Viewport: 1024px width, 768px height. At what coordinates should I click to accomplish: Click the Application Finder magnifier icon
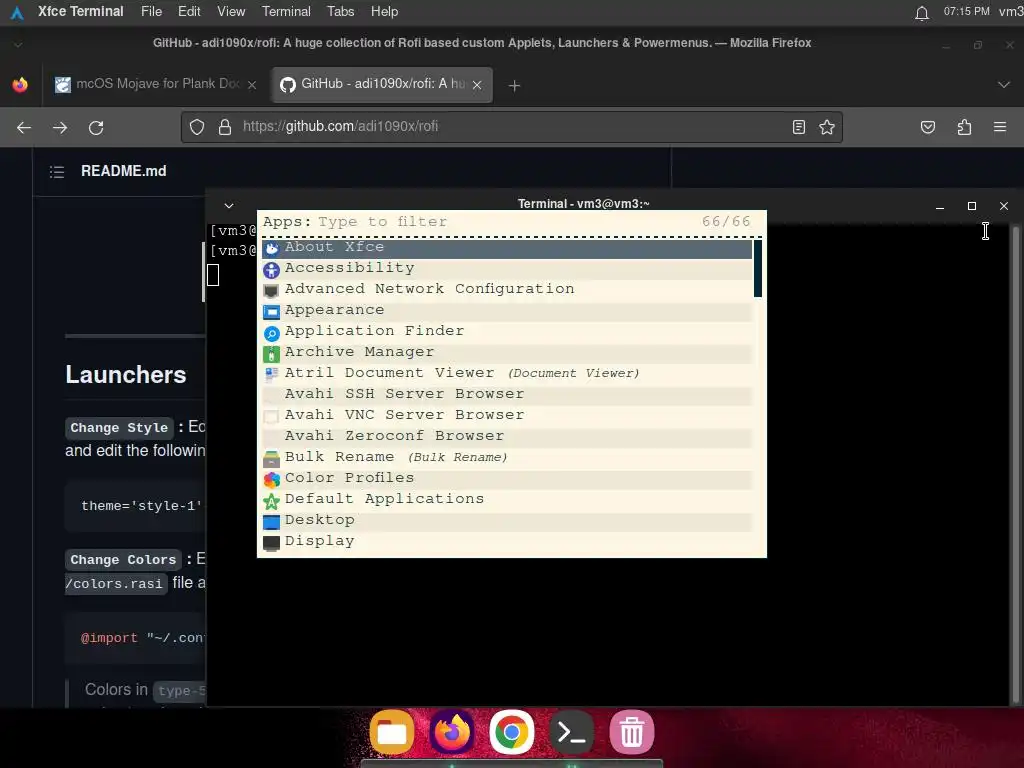point(271,333)
